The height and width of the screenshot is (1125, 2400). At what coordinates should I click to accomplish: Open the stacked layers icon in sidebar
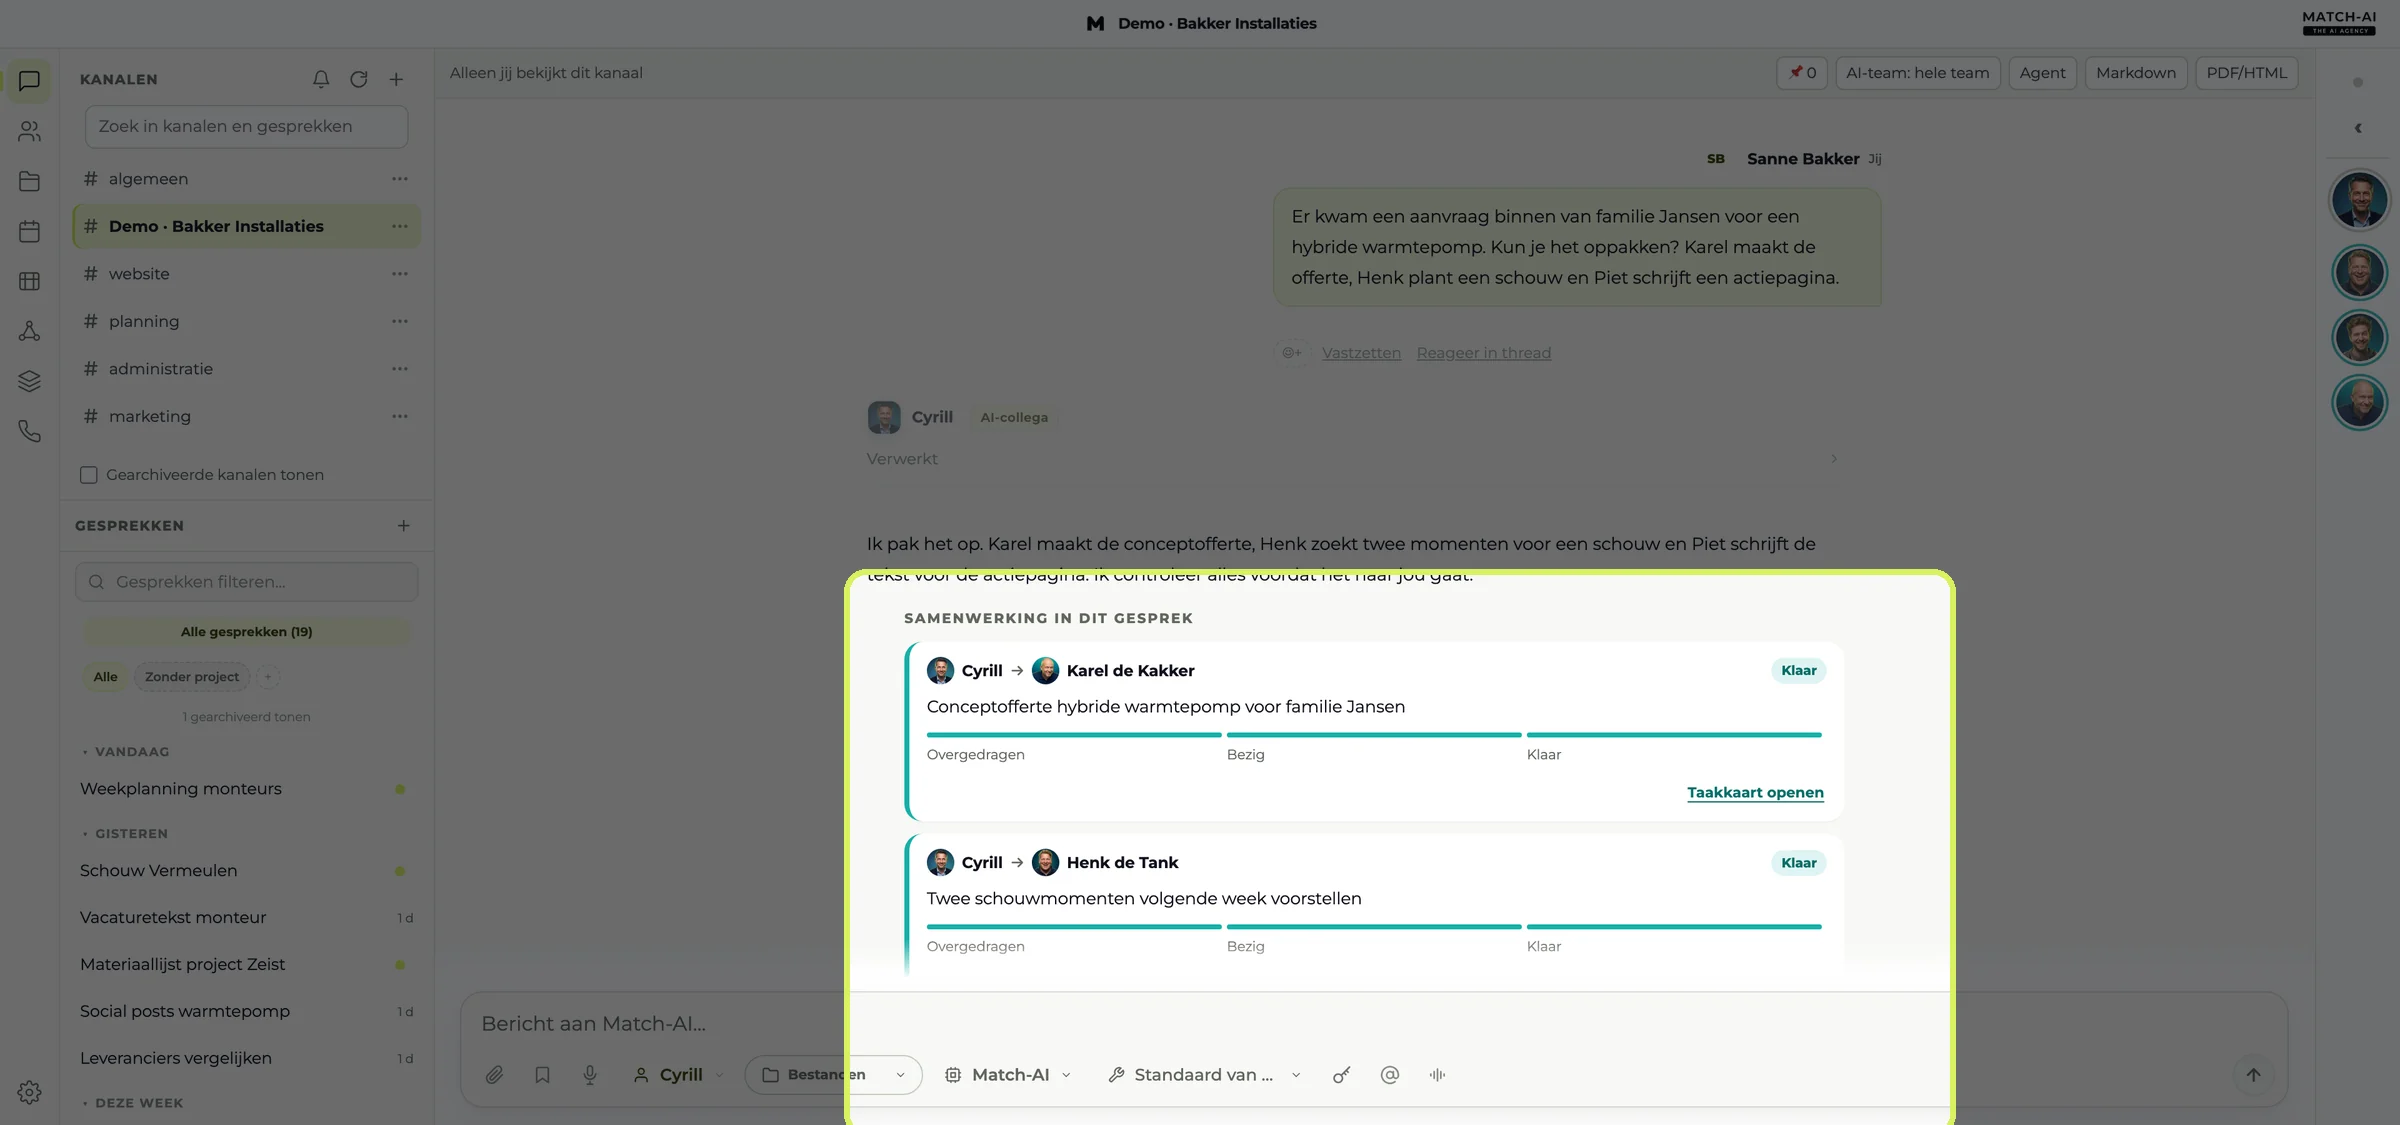(29, 381)
